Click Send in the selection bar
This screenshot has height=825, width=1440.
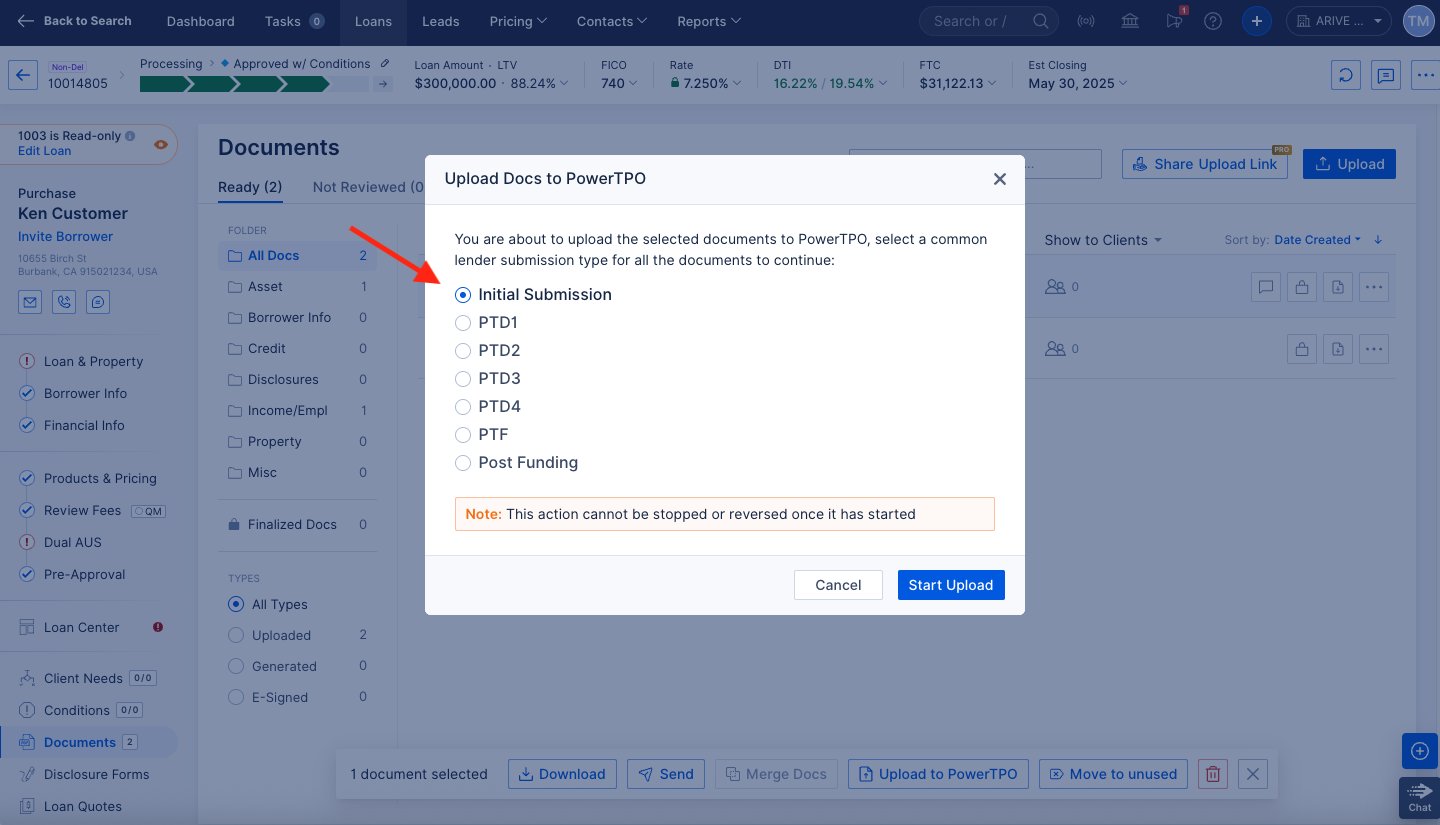[665, 774]
